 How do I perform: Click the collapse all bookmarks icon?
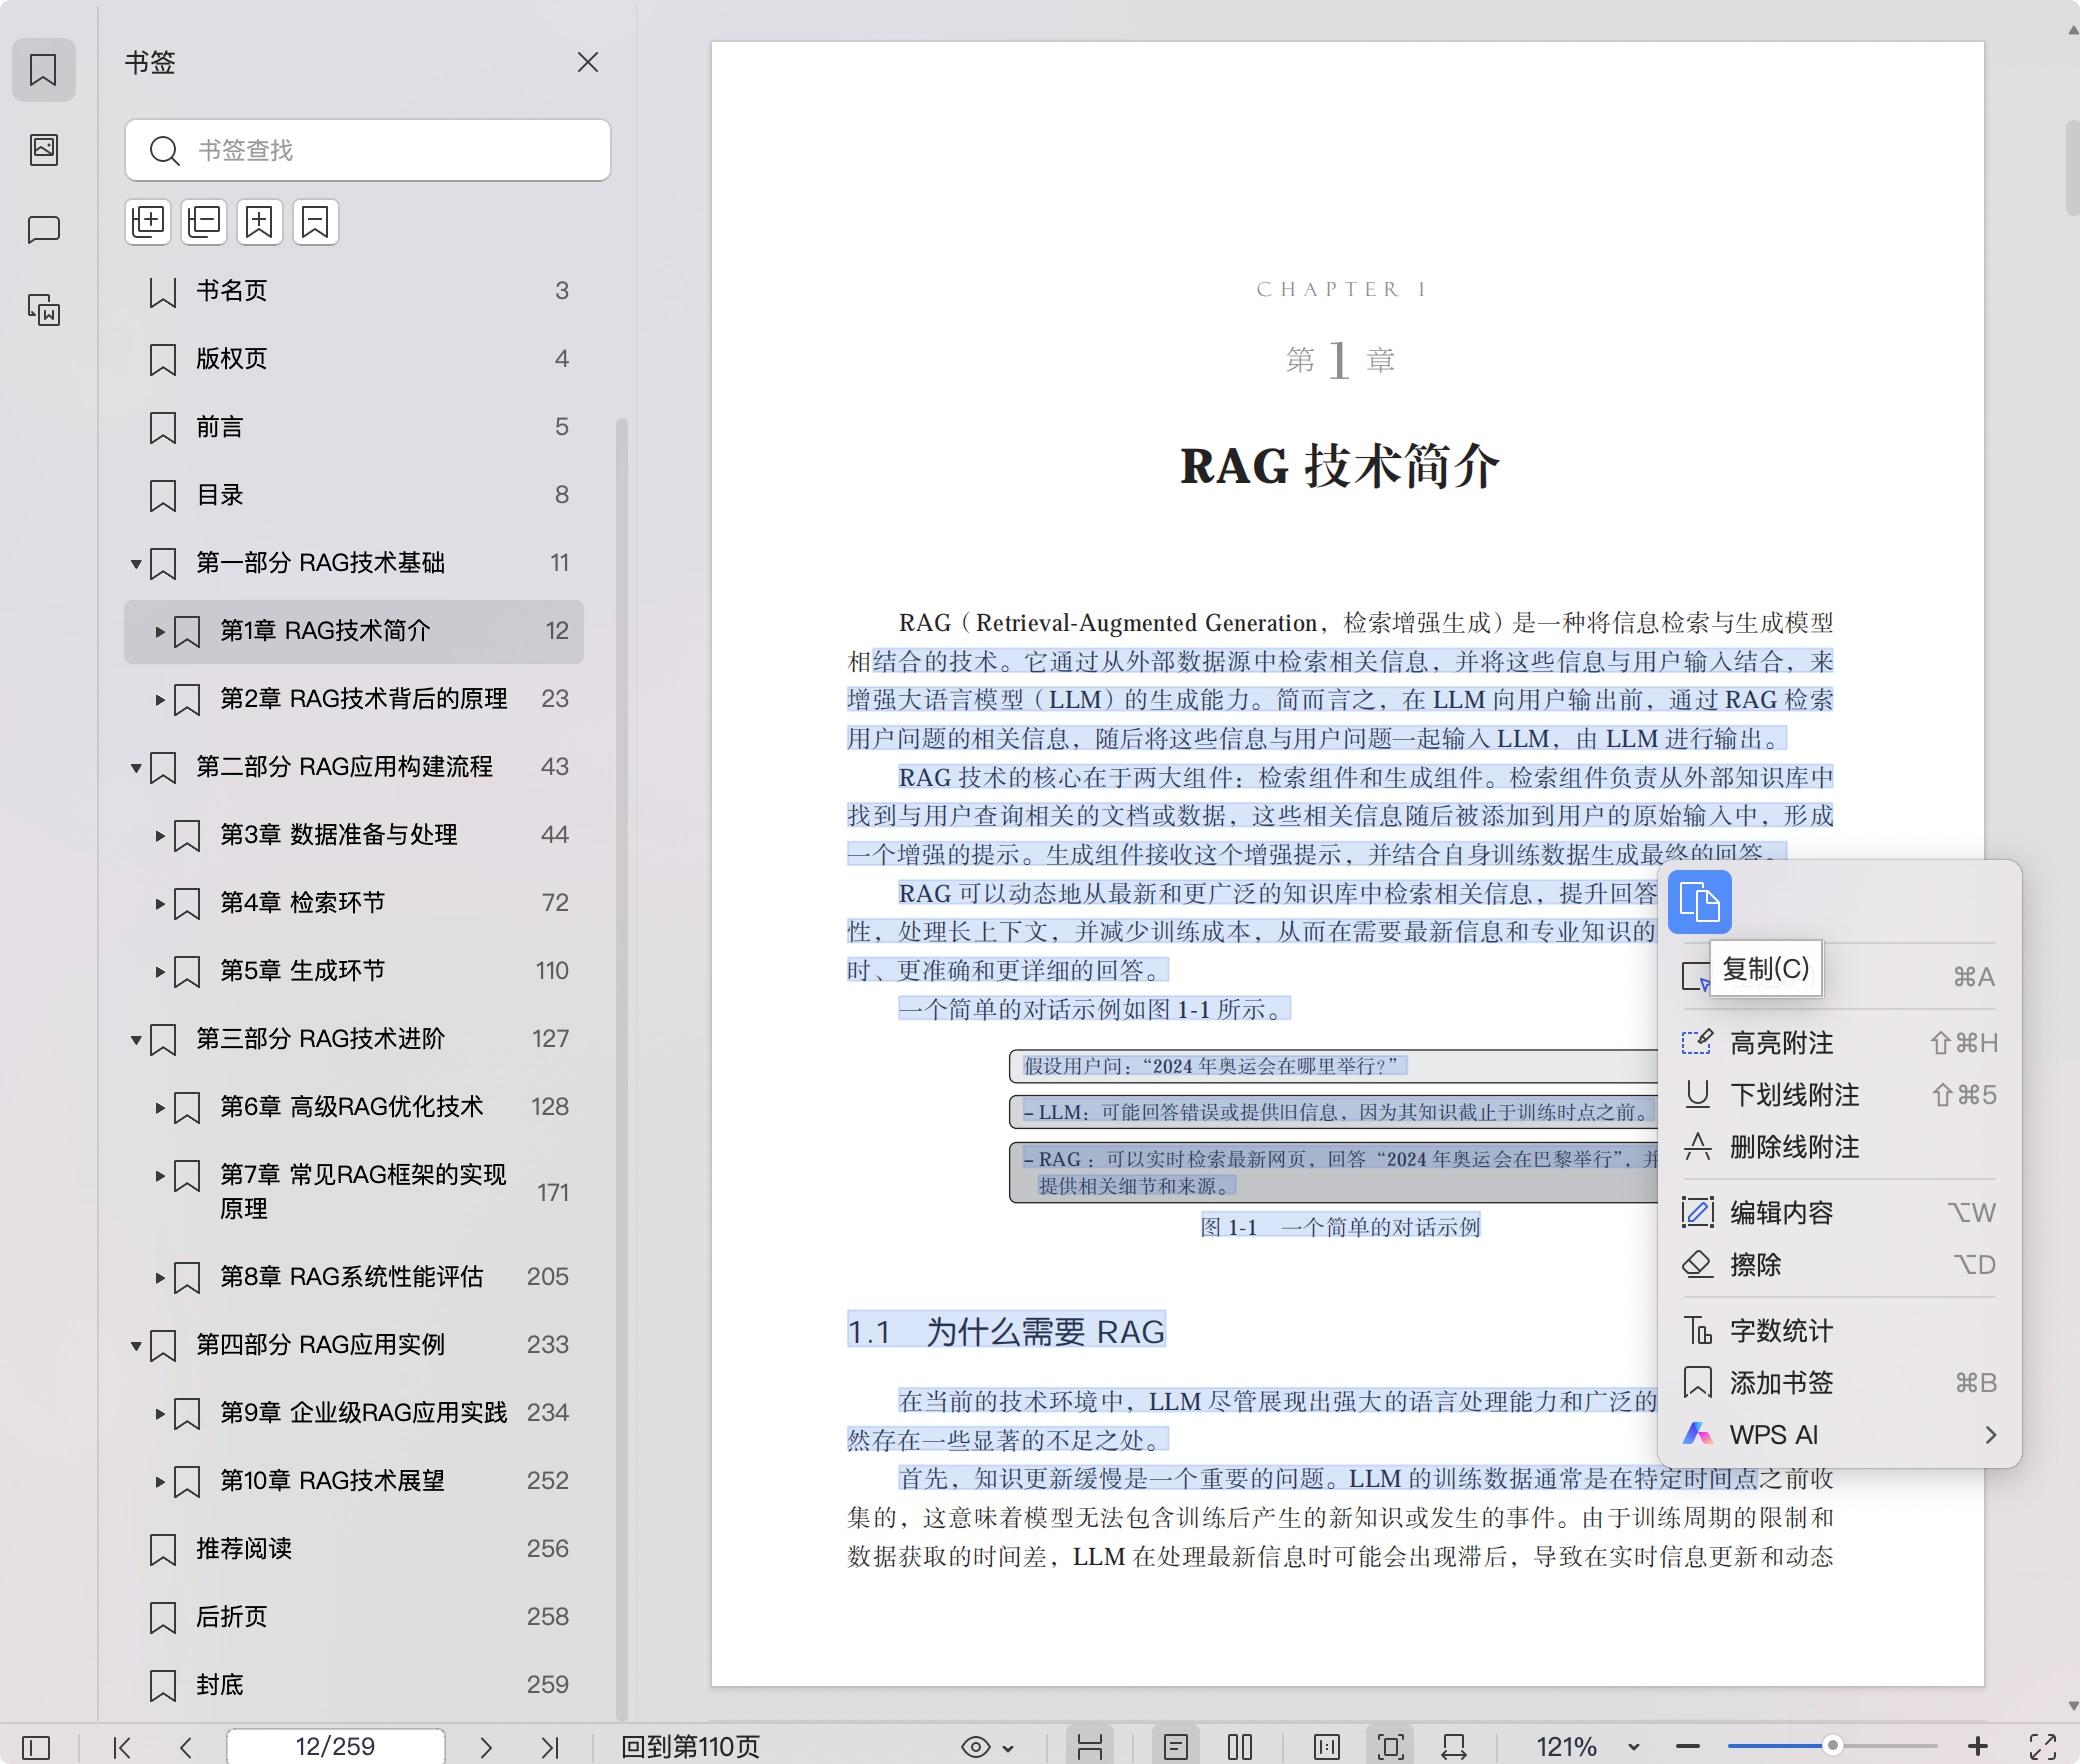tap(204, 222)
